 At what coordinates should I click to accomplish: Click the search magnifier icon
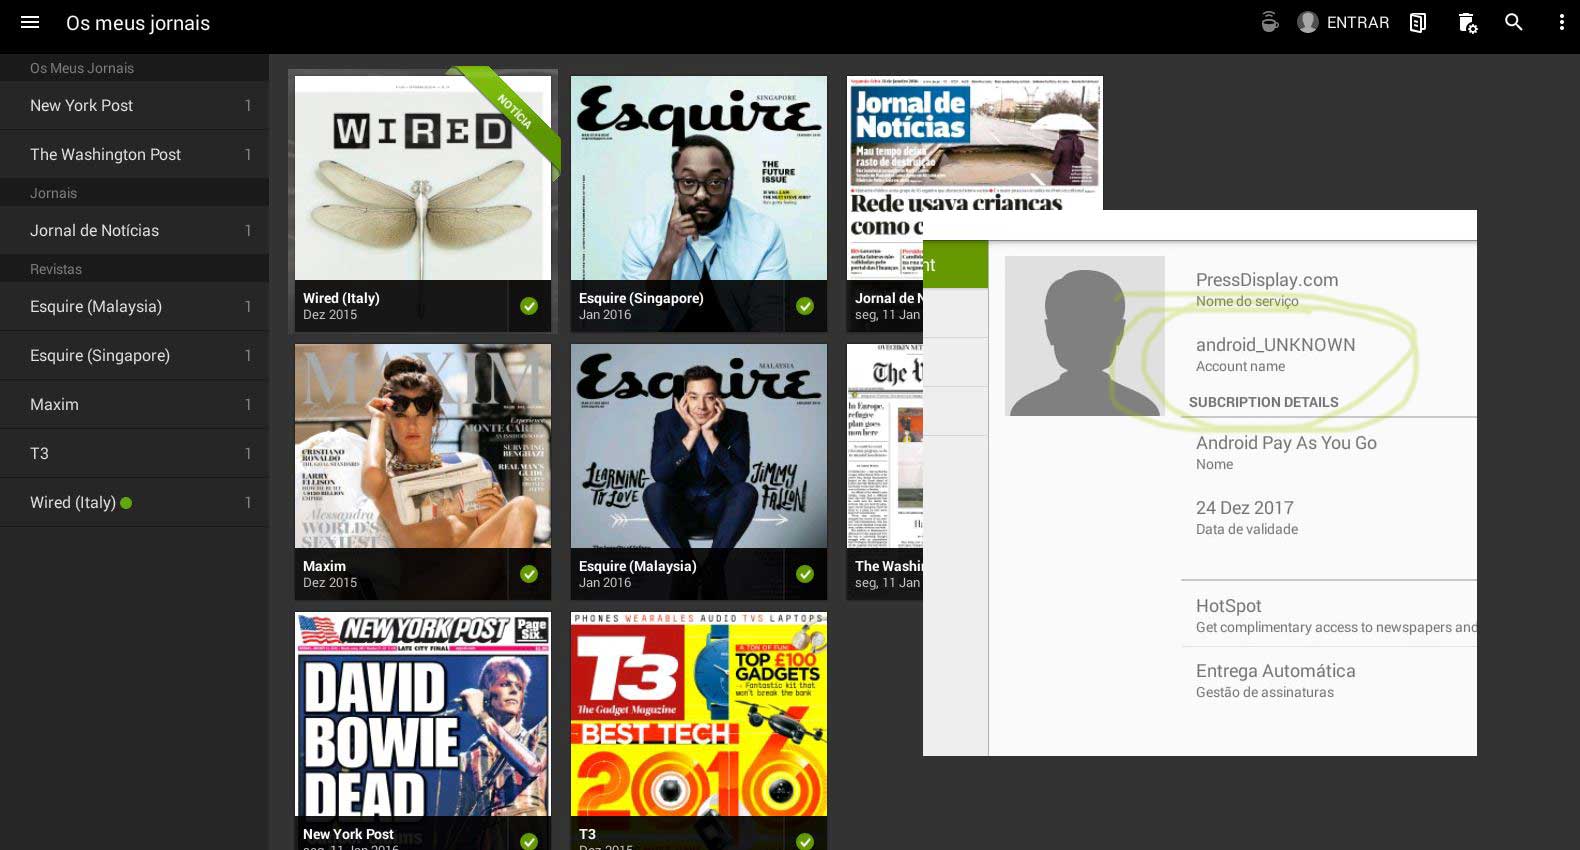[x=1514, y=22]
